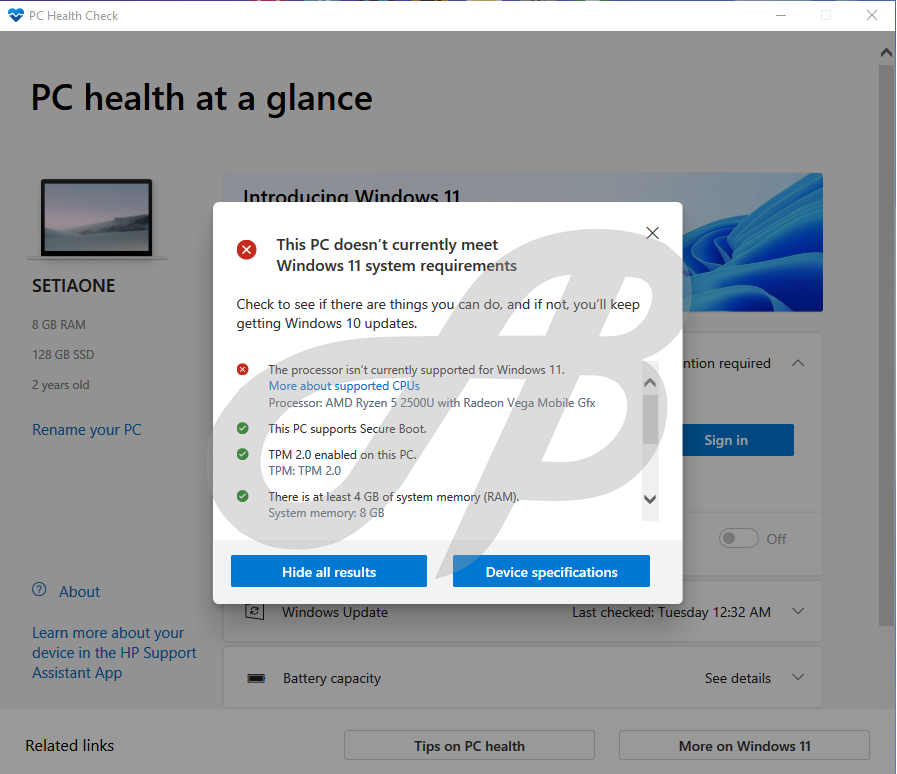897x774 pixels.
Task: Click 'This PC supports Secure Boot.' text
Action: pos(347,428)
